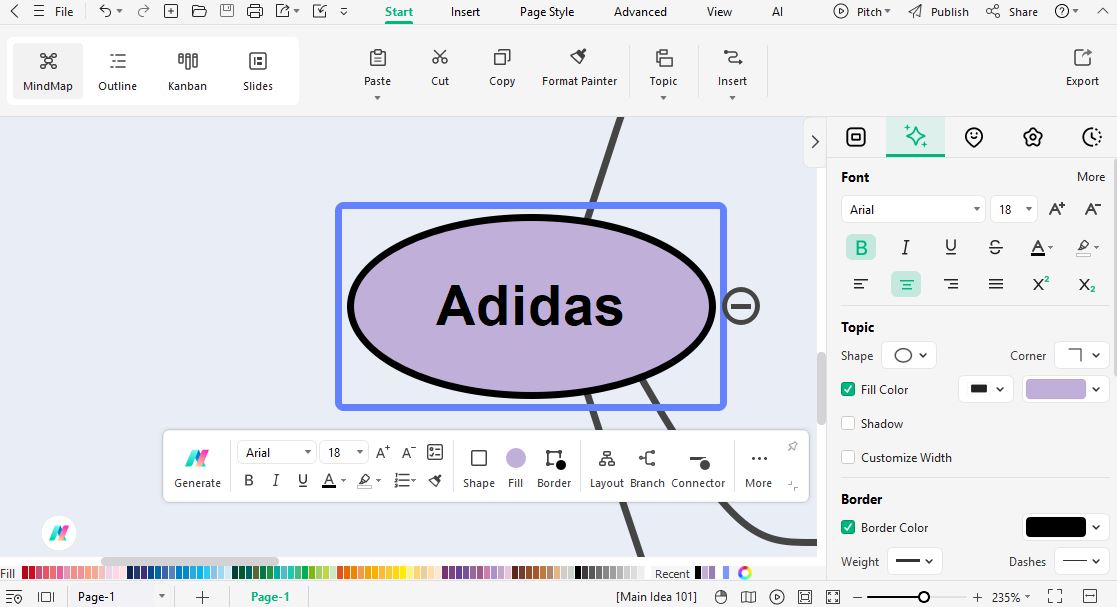
Task: Open the border Dashes dropdown
Action: (x=1081, y=561)
